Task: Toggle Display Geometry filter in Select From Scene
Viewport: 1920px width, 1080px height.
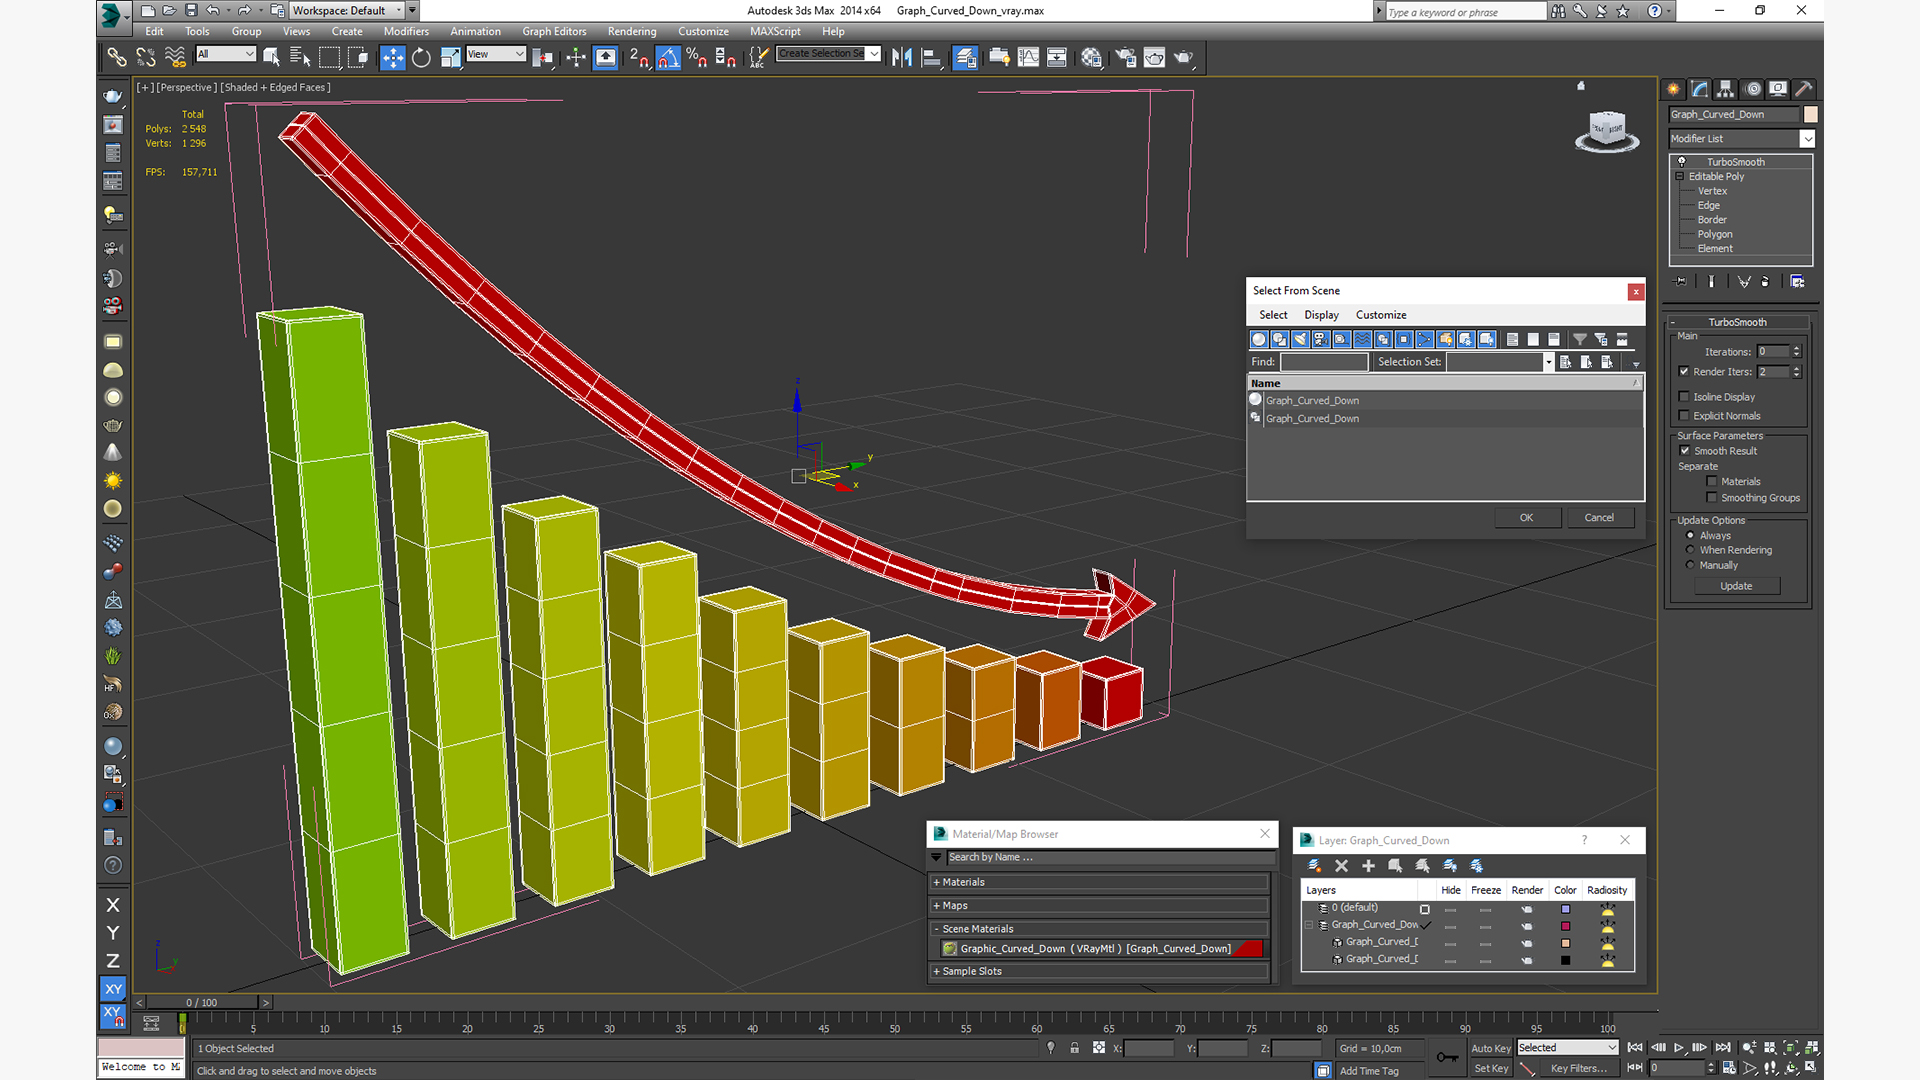Action: click(x=1259, y=339)
